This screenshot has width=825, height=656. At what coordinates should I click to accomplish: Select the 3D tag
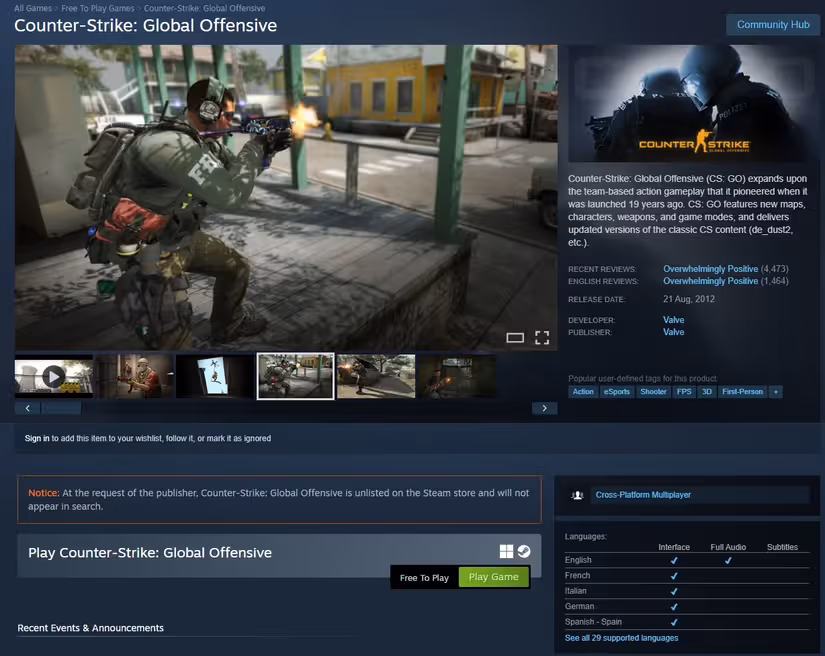(x=707, y=392)
